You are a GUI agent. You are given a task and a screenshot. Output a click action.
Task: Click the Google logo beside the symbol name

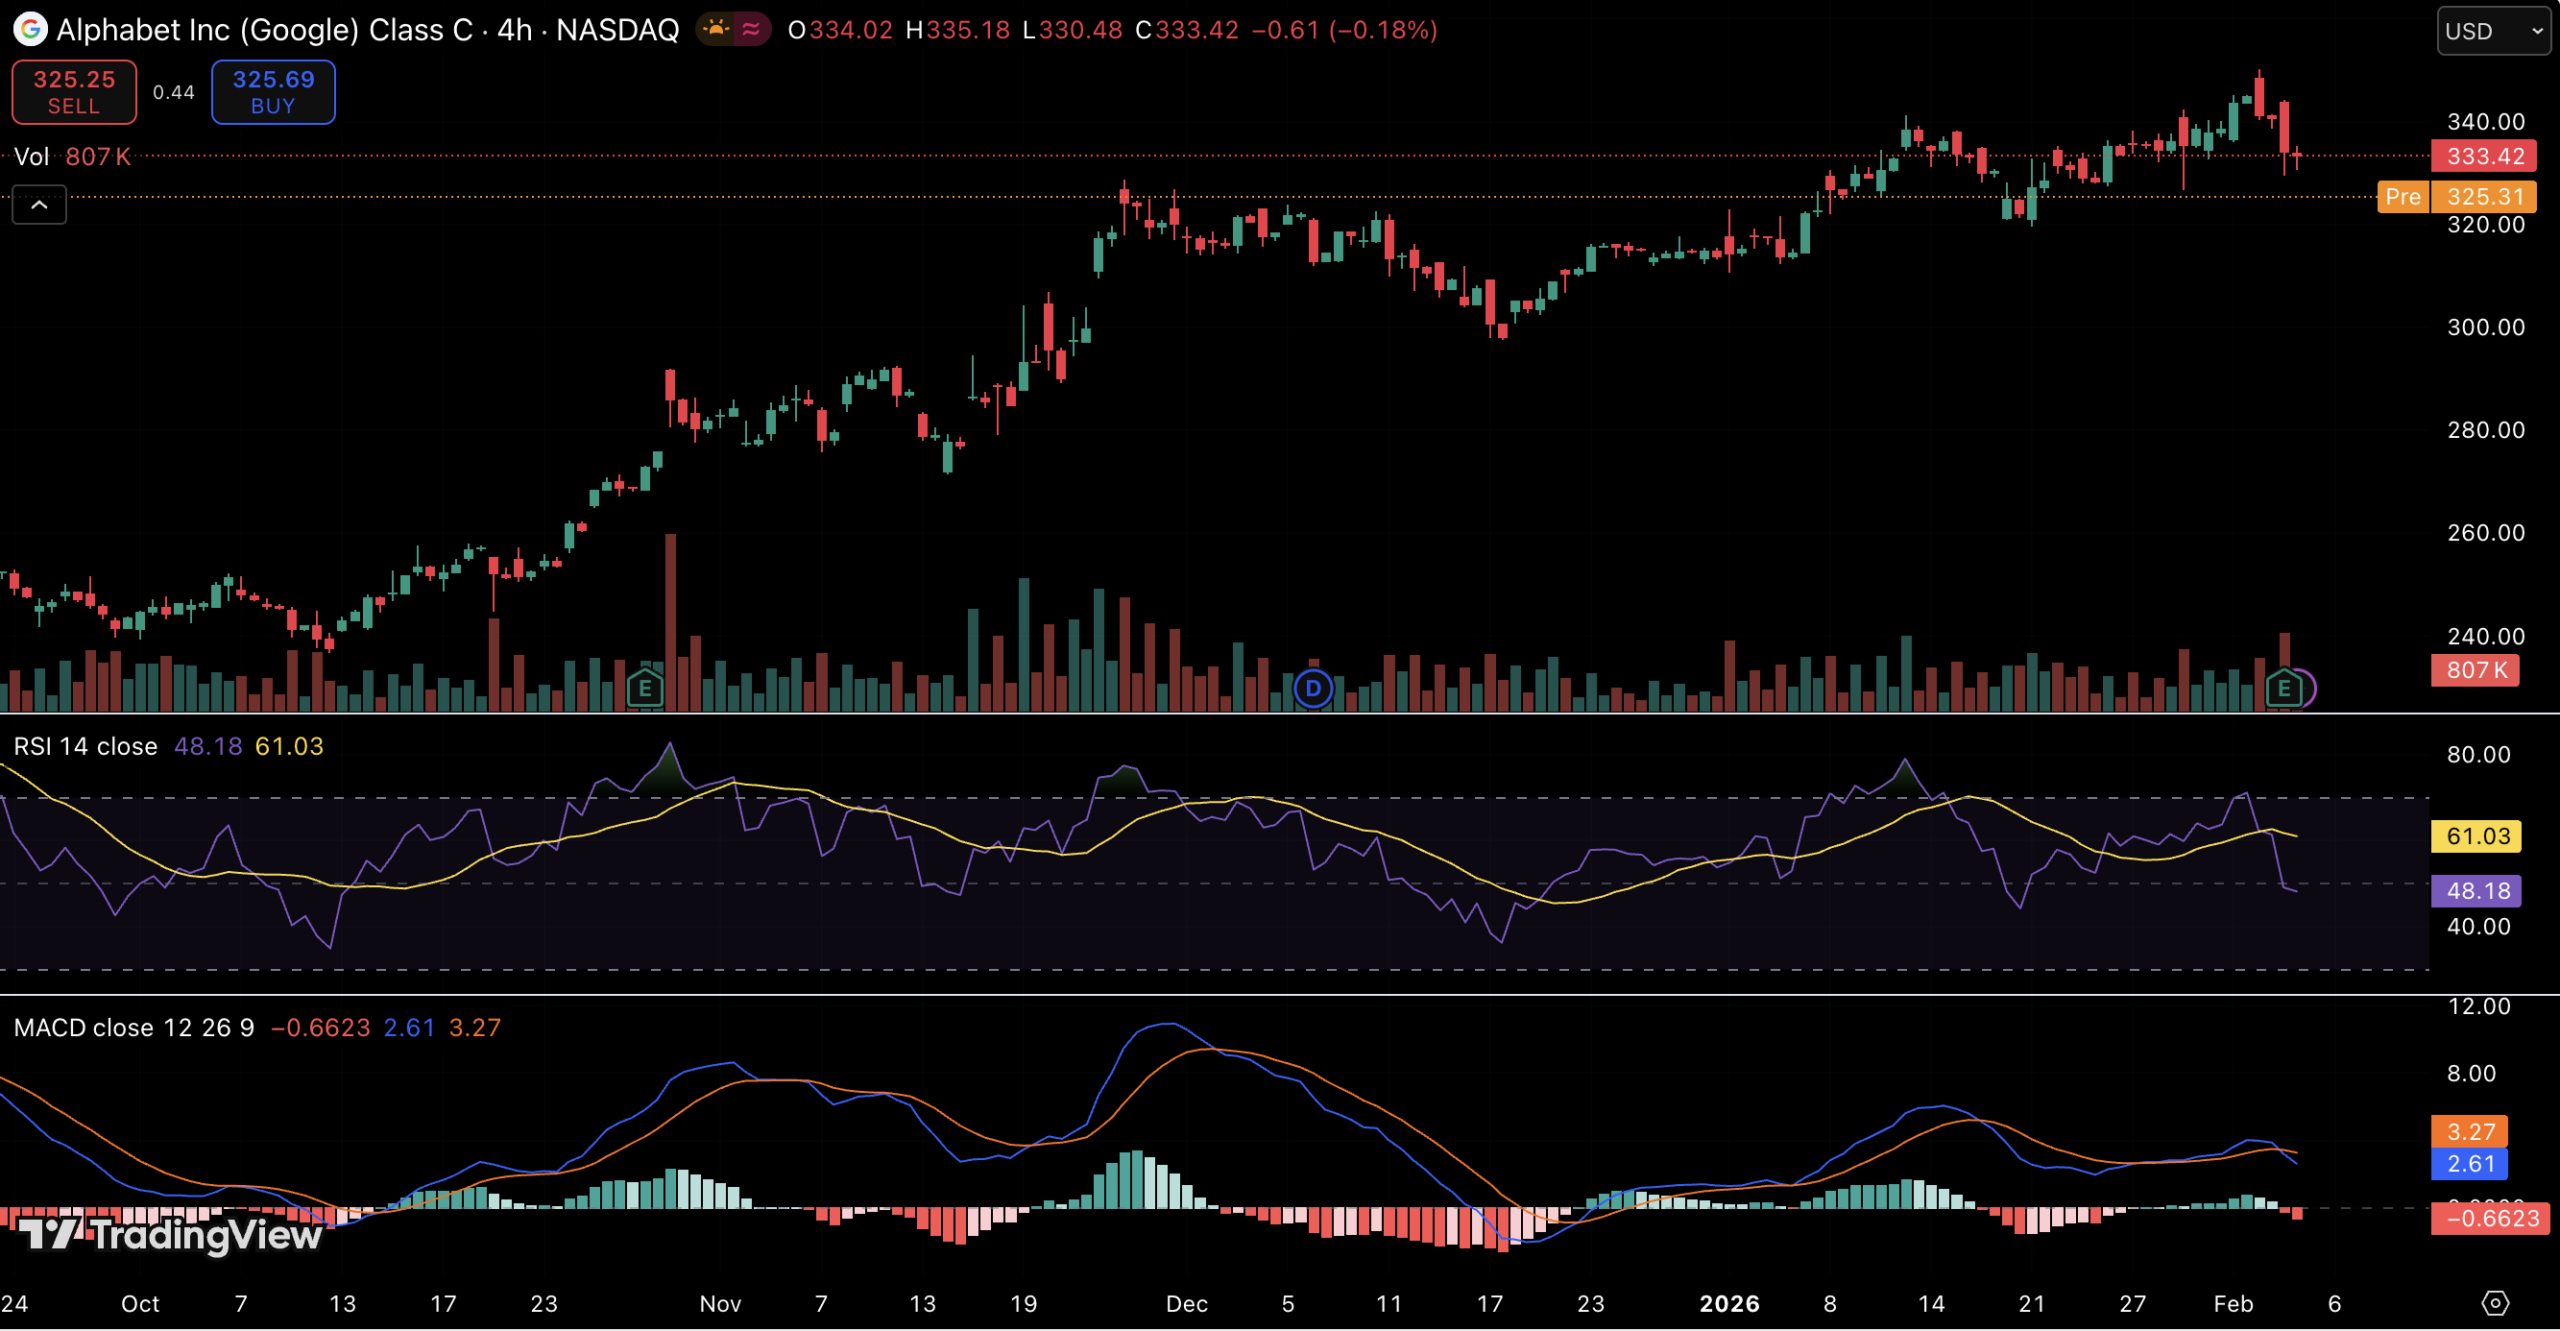tap(30, 29)
